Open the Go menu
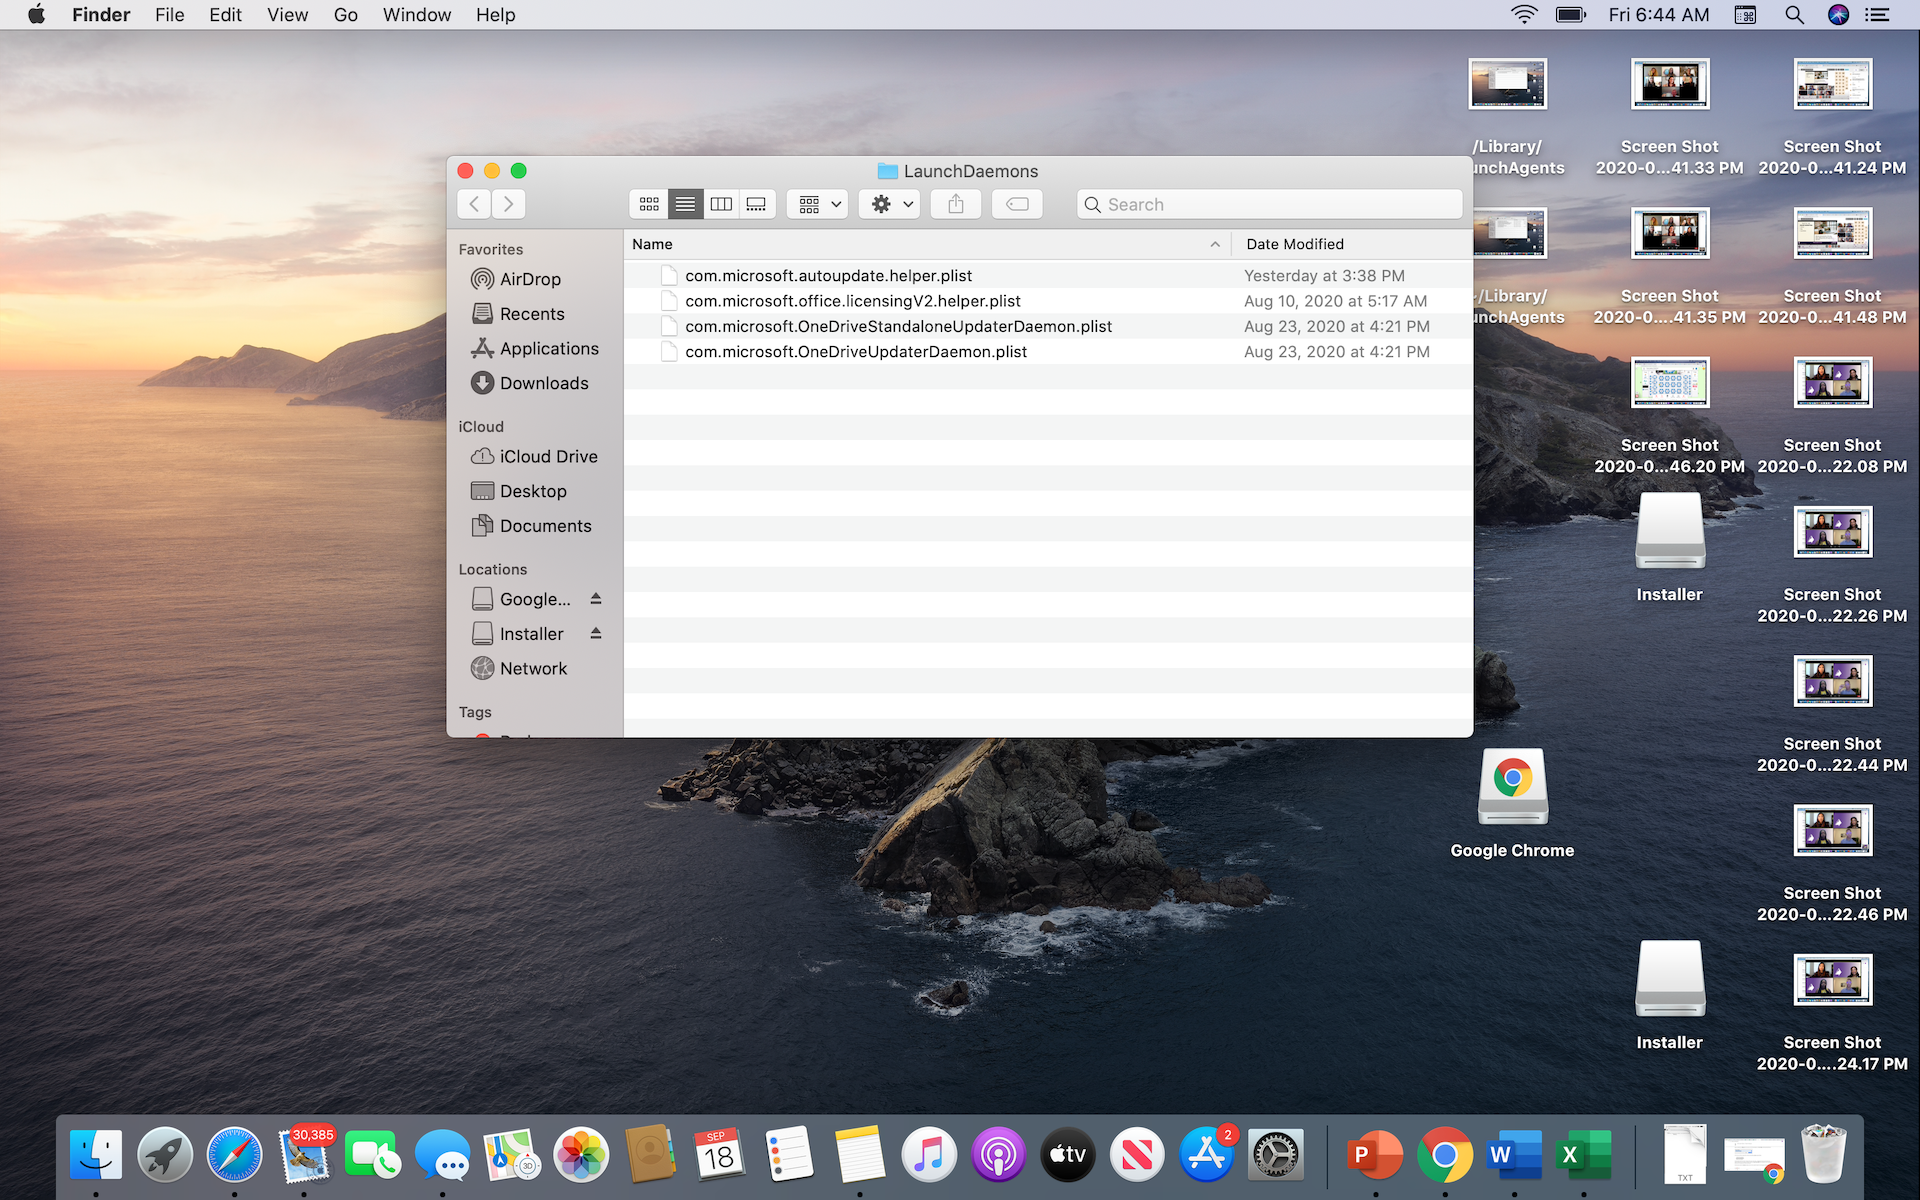Viewport: 1920px width, 1200px height. pos(345,15)
